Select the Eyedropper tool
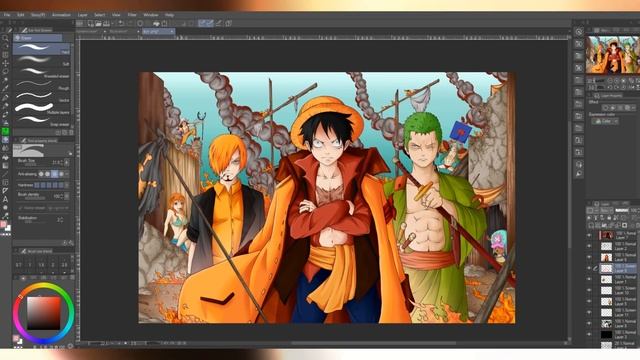This screenshot has height=360, width=640. pos(5,88)
